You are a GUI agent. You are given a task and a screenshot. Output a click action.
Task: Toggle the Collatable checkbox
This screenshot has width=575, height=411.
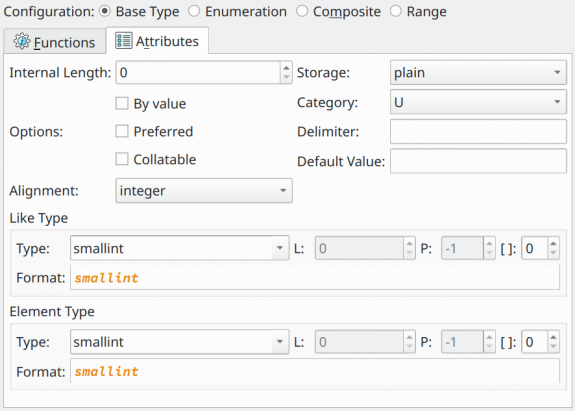tap(122, 159)
